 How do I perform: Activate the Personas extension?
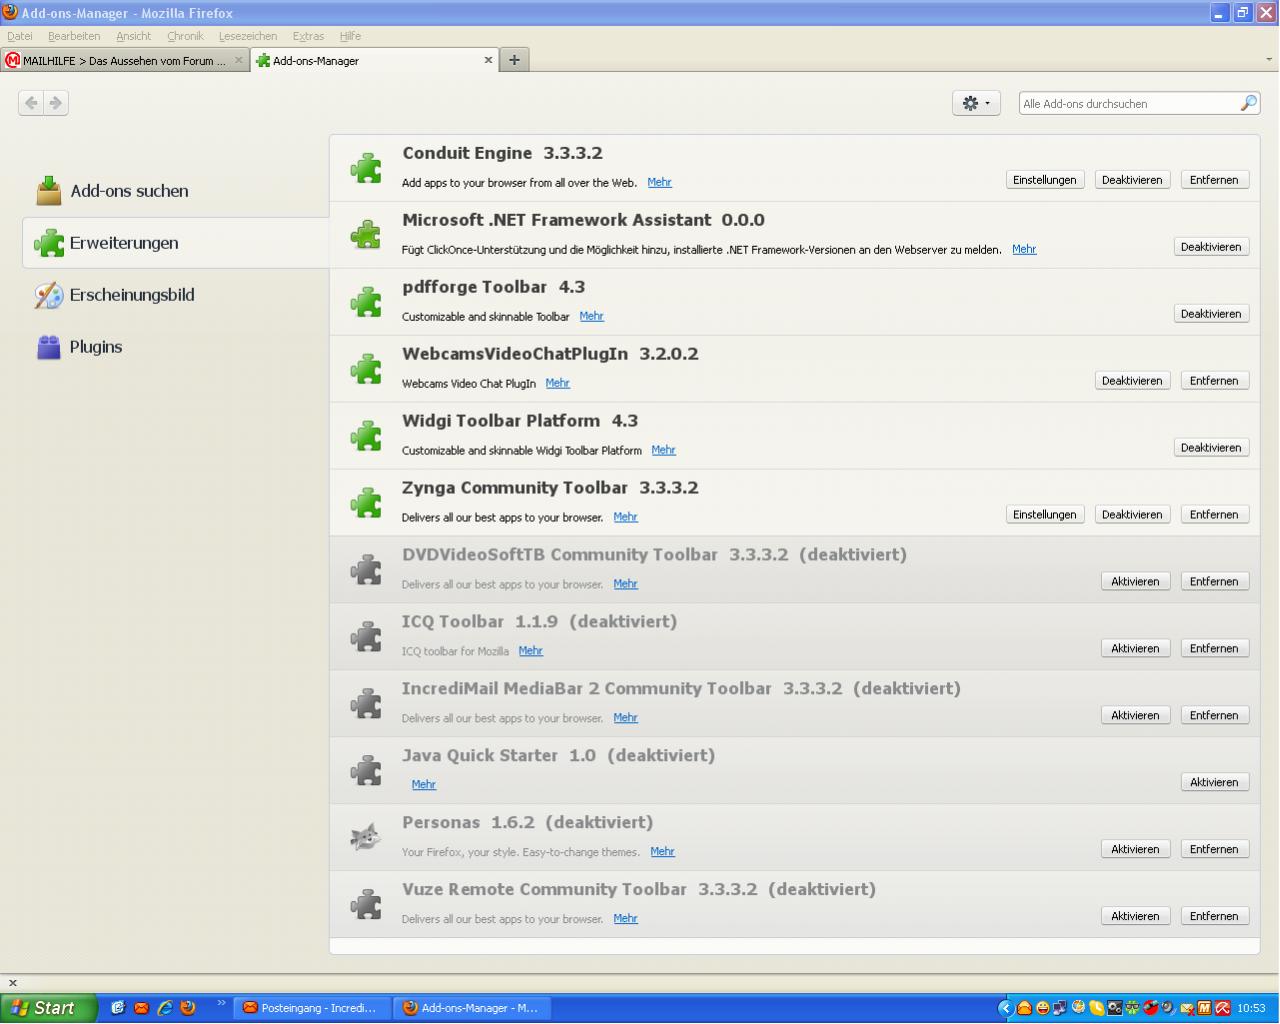point(1135,850)
